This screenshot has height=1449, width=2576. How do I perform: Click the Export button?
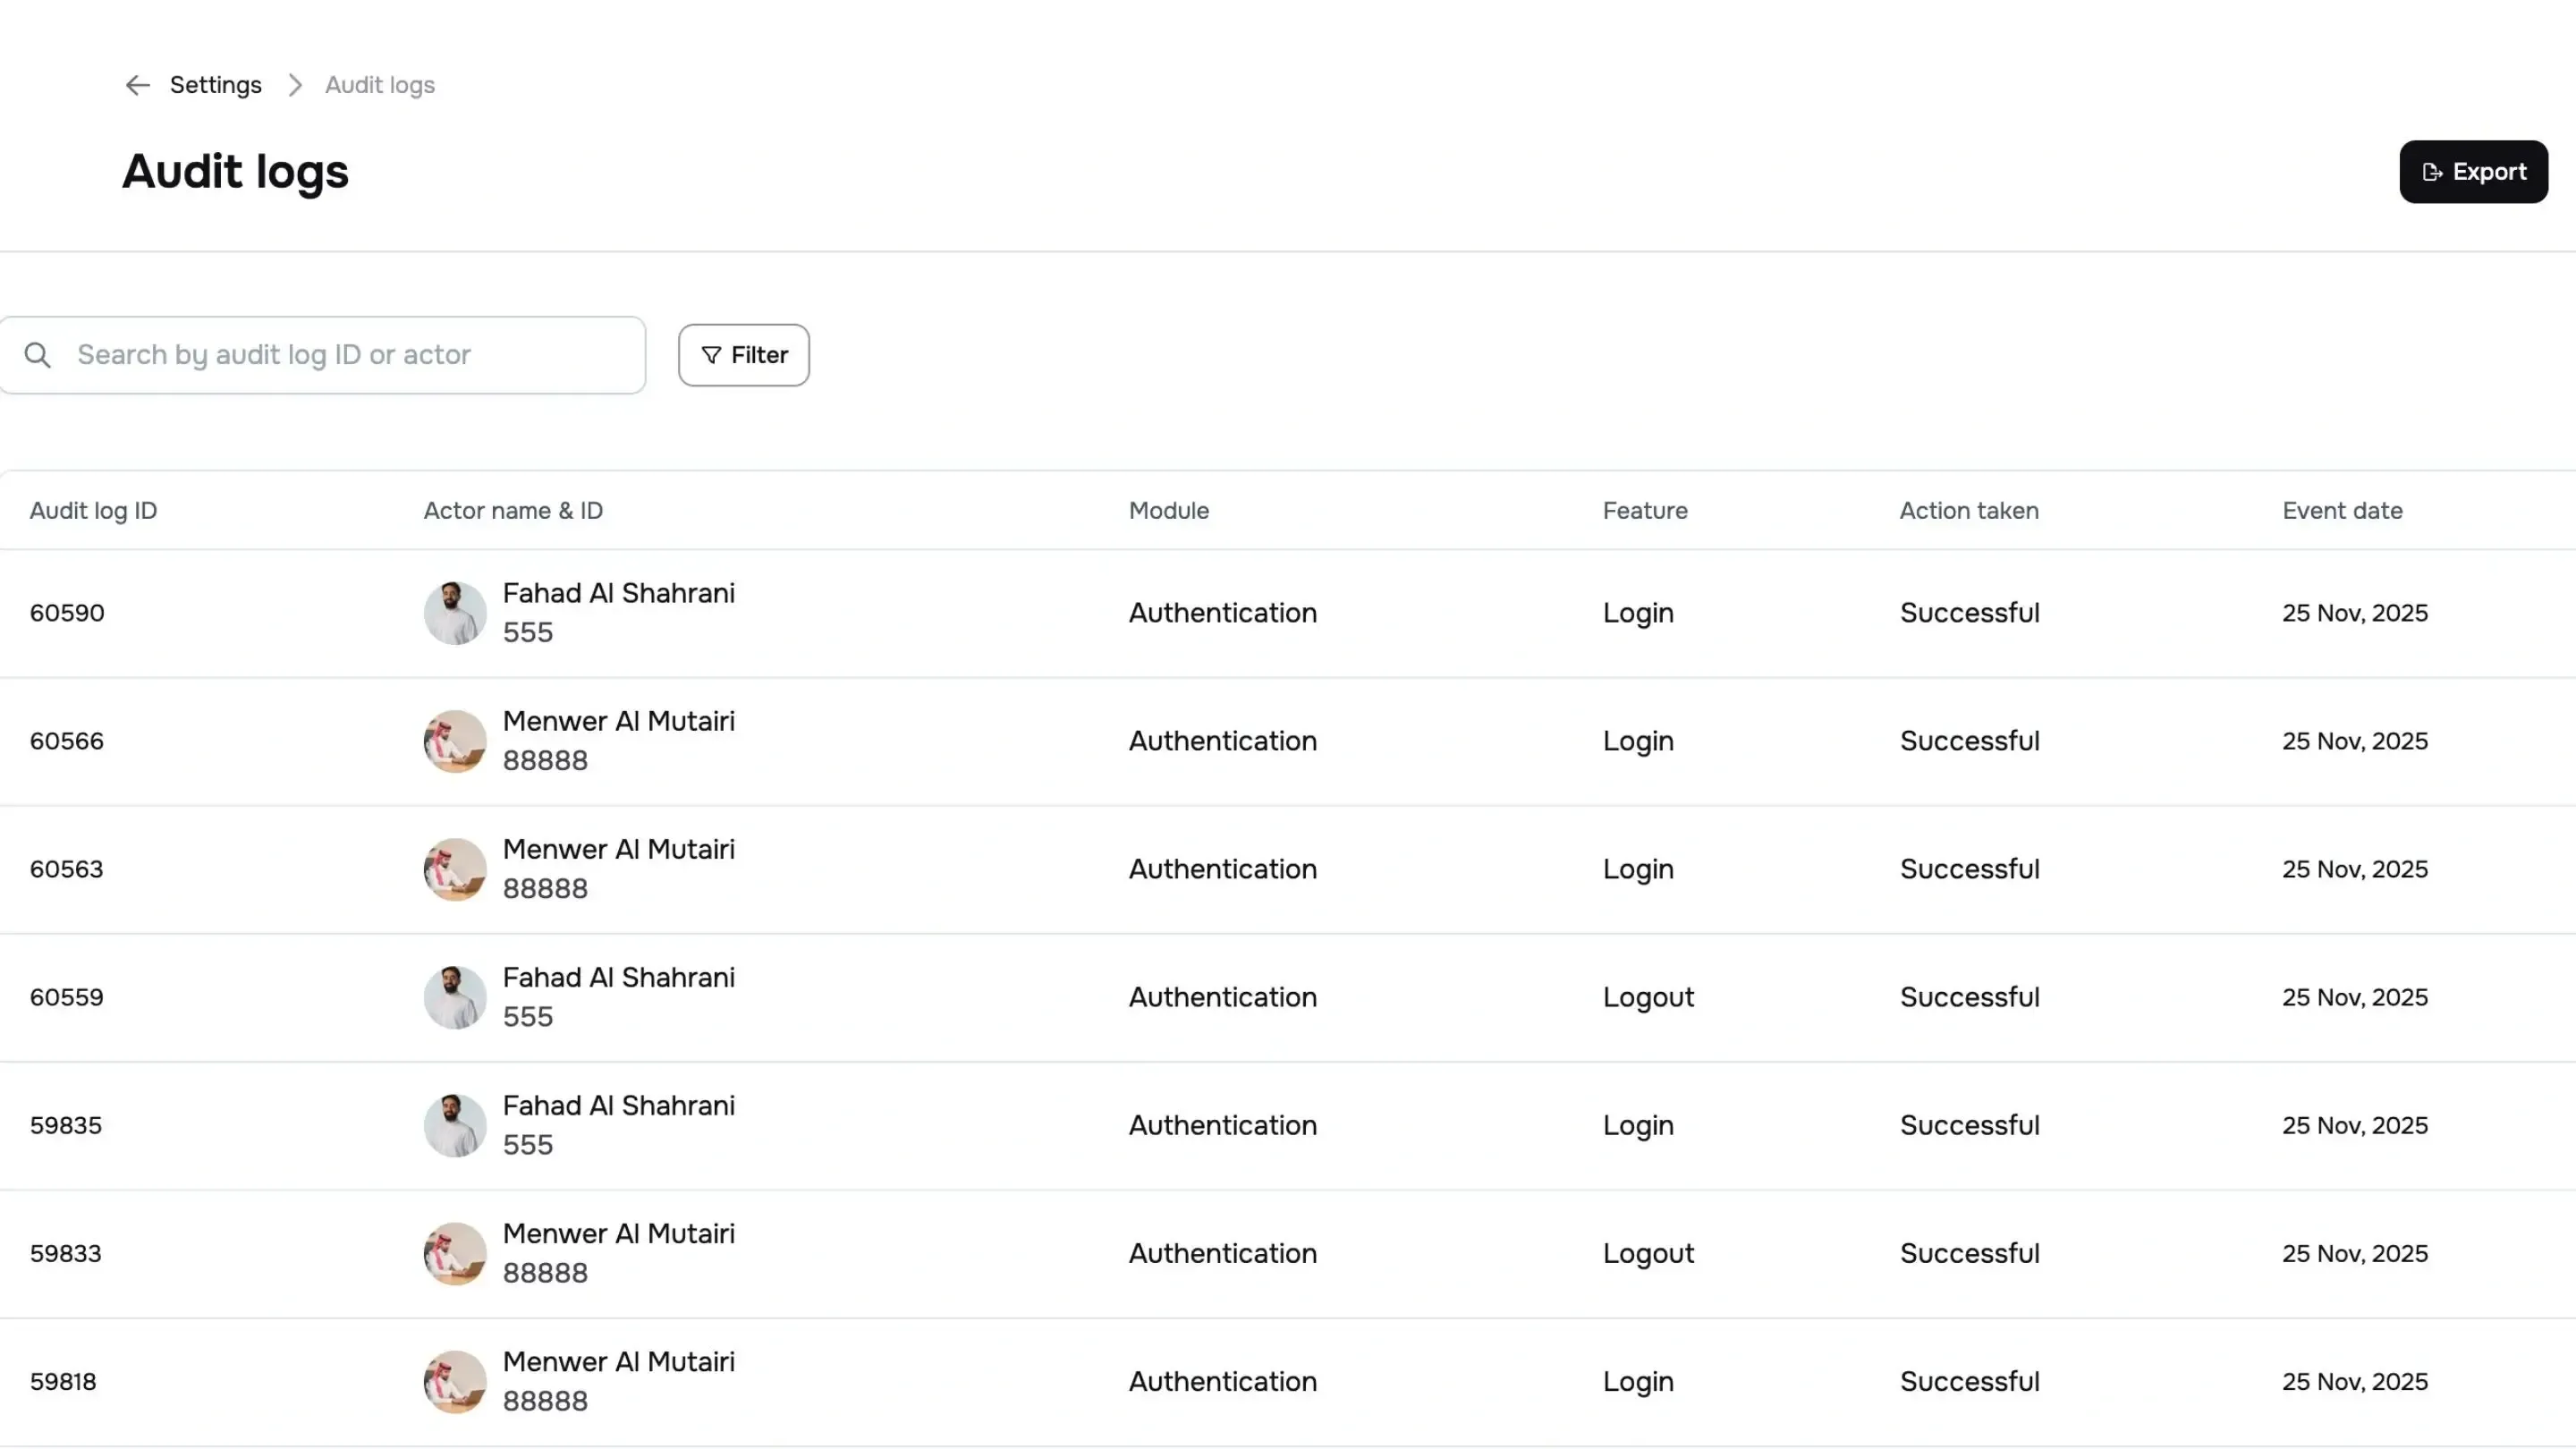(x=2472, y=171)
